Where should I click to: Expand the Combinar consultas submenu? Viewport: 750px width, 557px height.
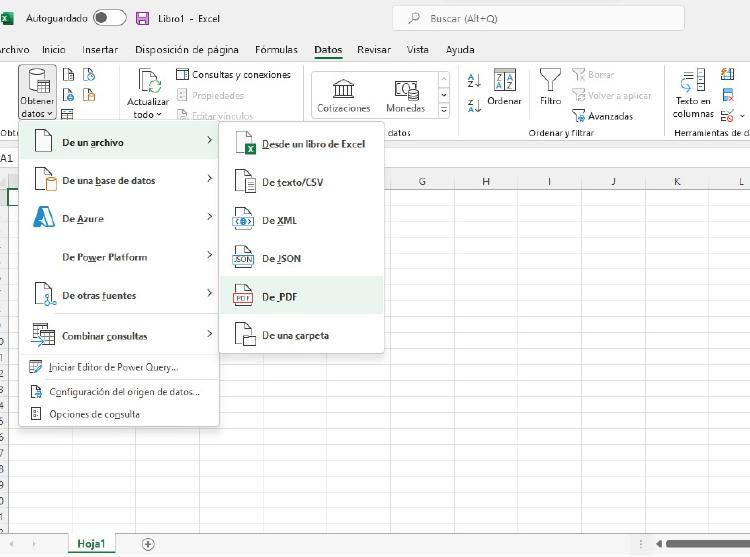coord(119,335)
